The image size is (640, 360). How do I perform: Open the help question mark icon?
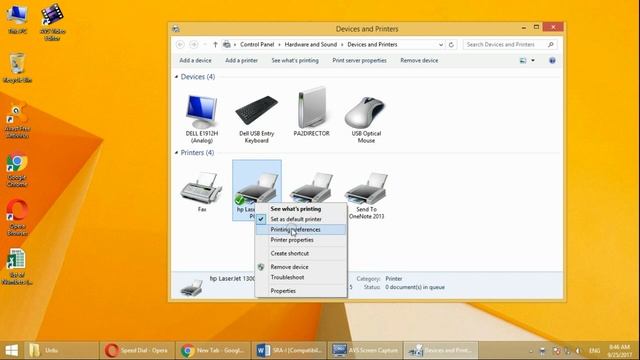point(552,60)
